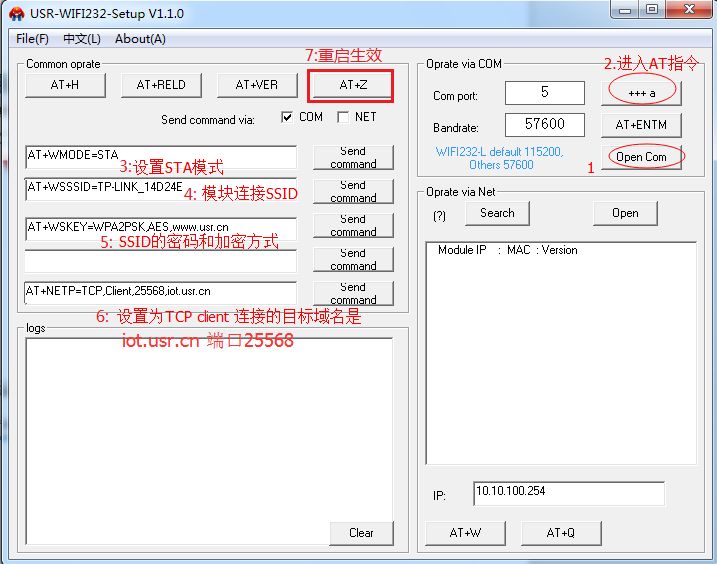Open the File(F) menu

pyautogui.click(x=32, y=39)
